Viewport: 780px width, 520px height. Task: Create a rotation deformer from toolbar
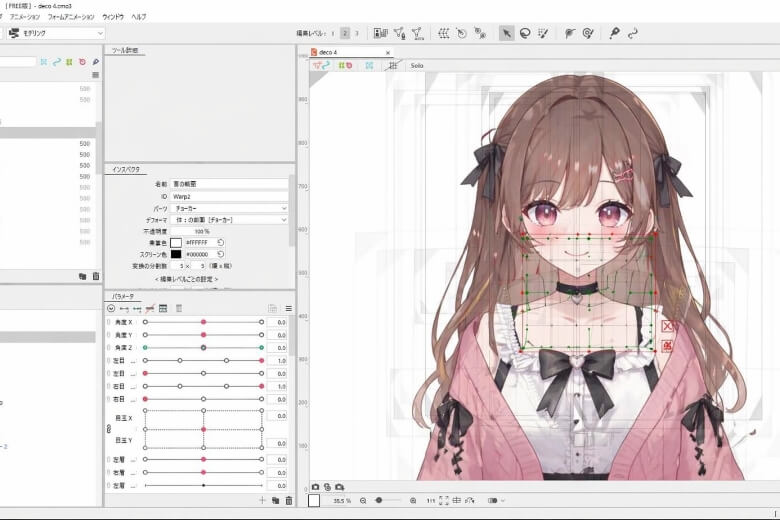click(x=462, y=33)
